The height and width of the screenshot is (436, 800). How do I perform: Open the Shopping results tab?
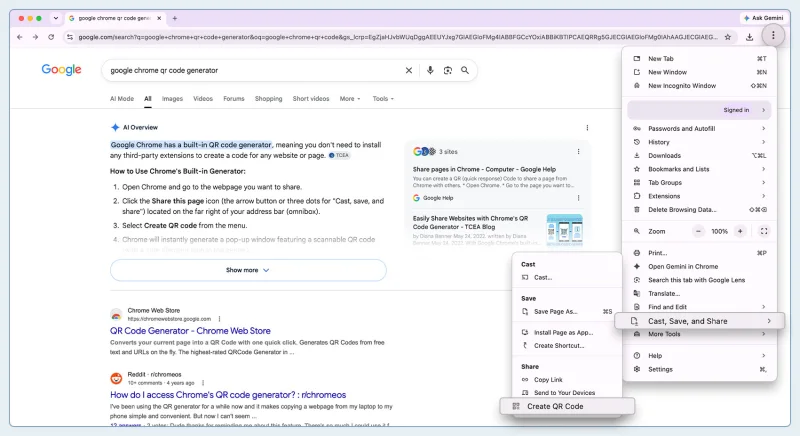click(268, 99)
